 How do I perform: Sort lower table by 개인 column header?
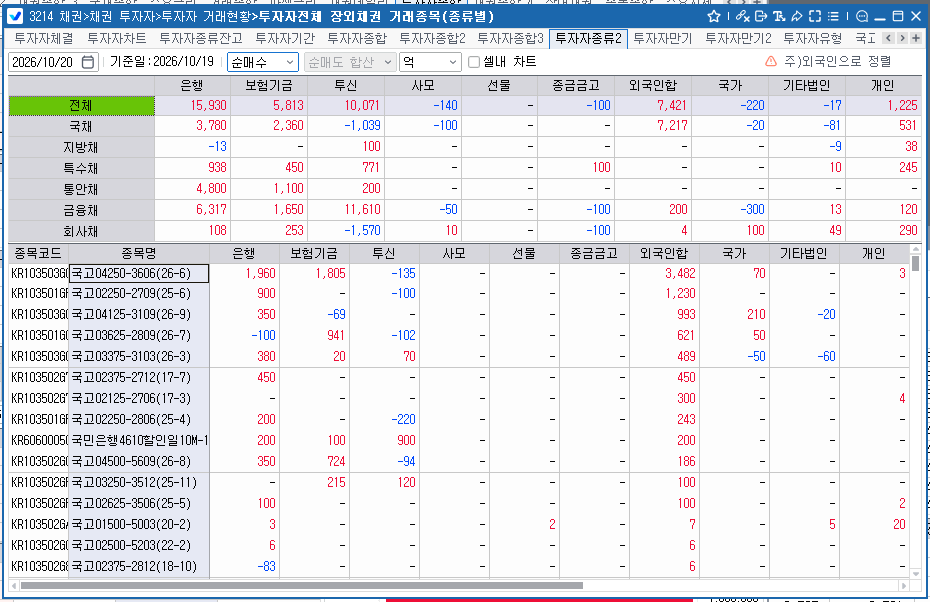point(874,253)
